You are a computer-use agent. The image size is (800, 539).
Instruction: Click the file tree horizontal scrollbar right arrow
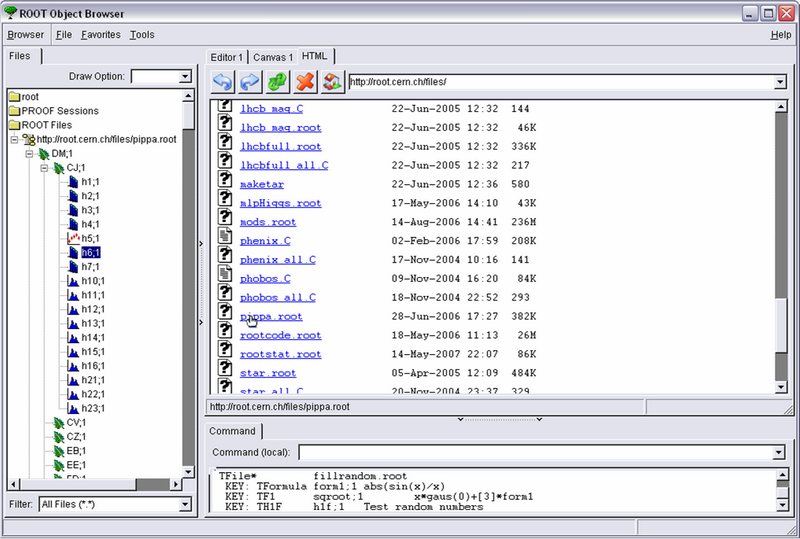176,484
